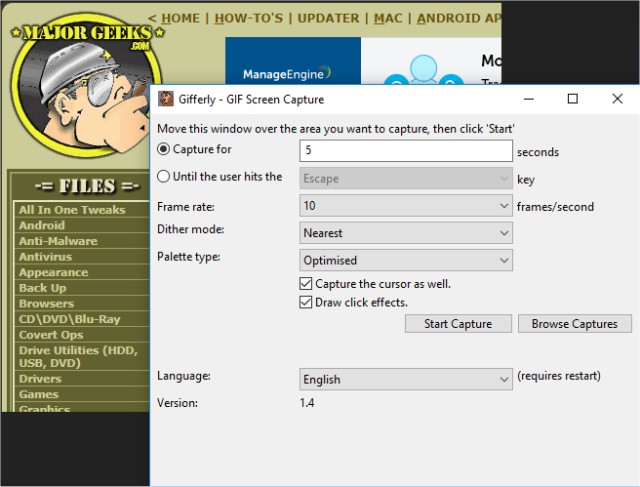Image resolution: width=640 pixels, height=487 pixels.
Task: Open HOME link on Major Geeks page
Action: pyautogui.click(x=180, y=18)
